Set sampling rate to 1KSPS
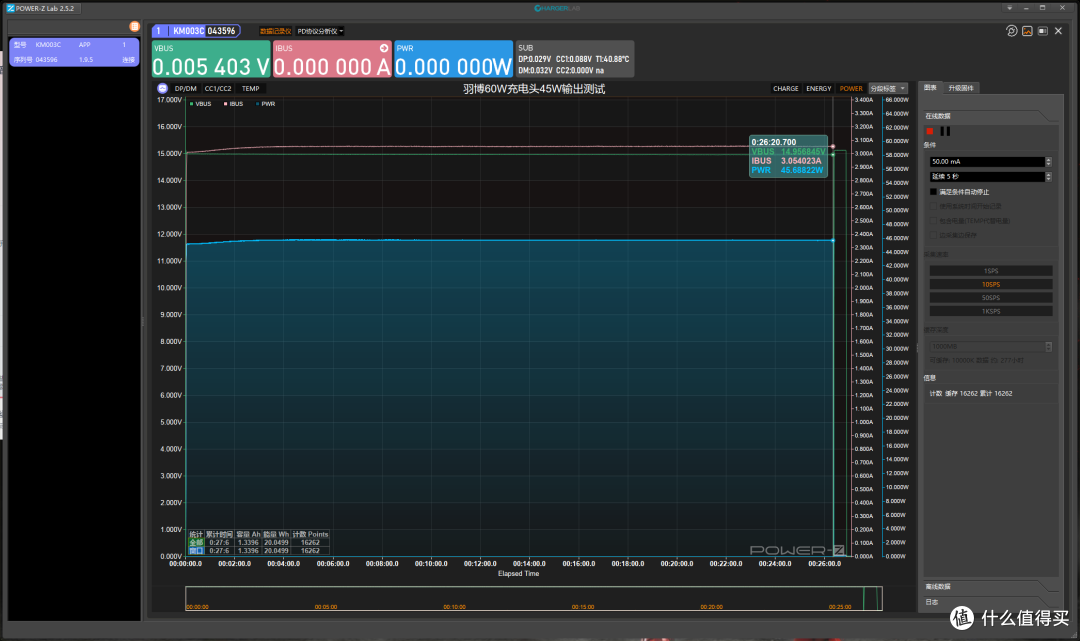Image resolution: width=1080 pixels, height=641 pixels. click(x=990, y=311)
